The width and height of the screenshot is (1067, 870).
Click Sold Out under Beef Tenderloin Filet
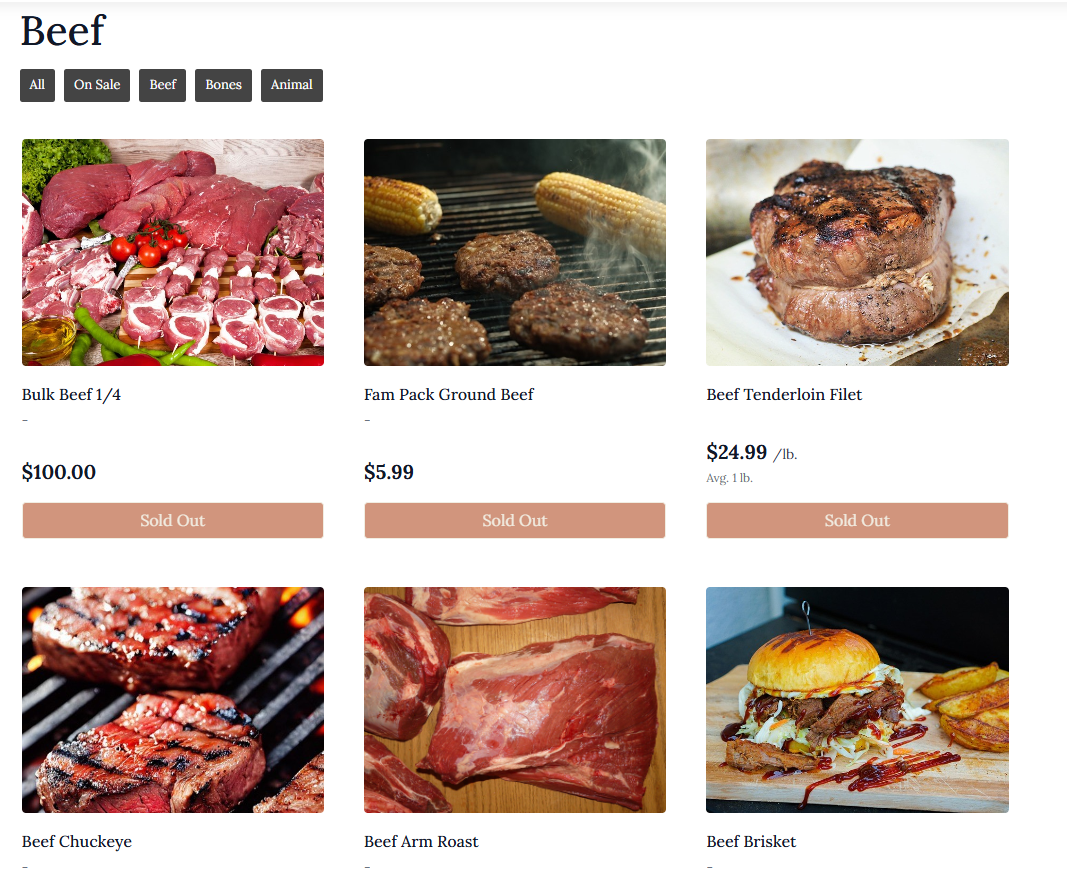point(857,520)
